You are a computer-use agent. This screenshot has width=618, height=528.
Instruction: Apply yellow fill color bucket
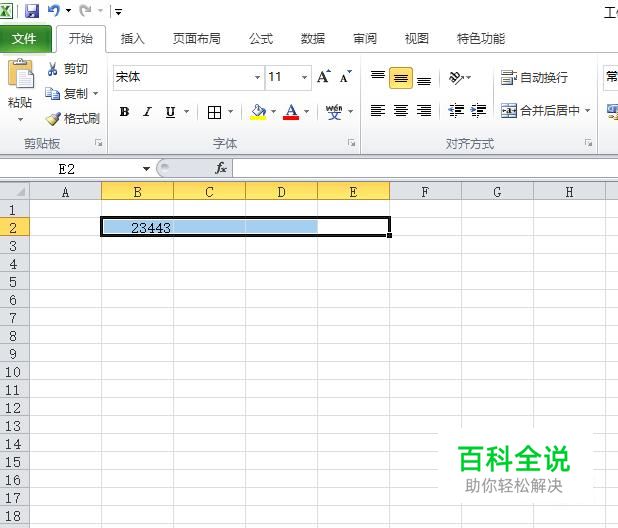pos(259,112)
